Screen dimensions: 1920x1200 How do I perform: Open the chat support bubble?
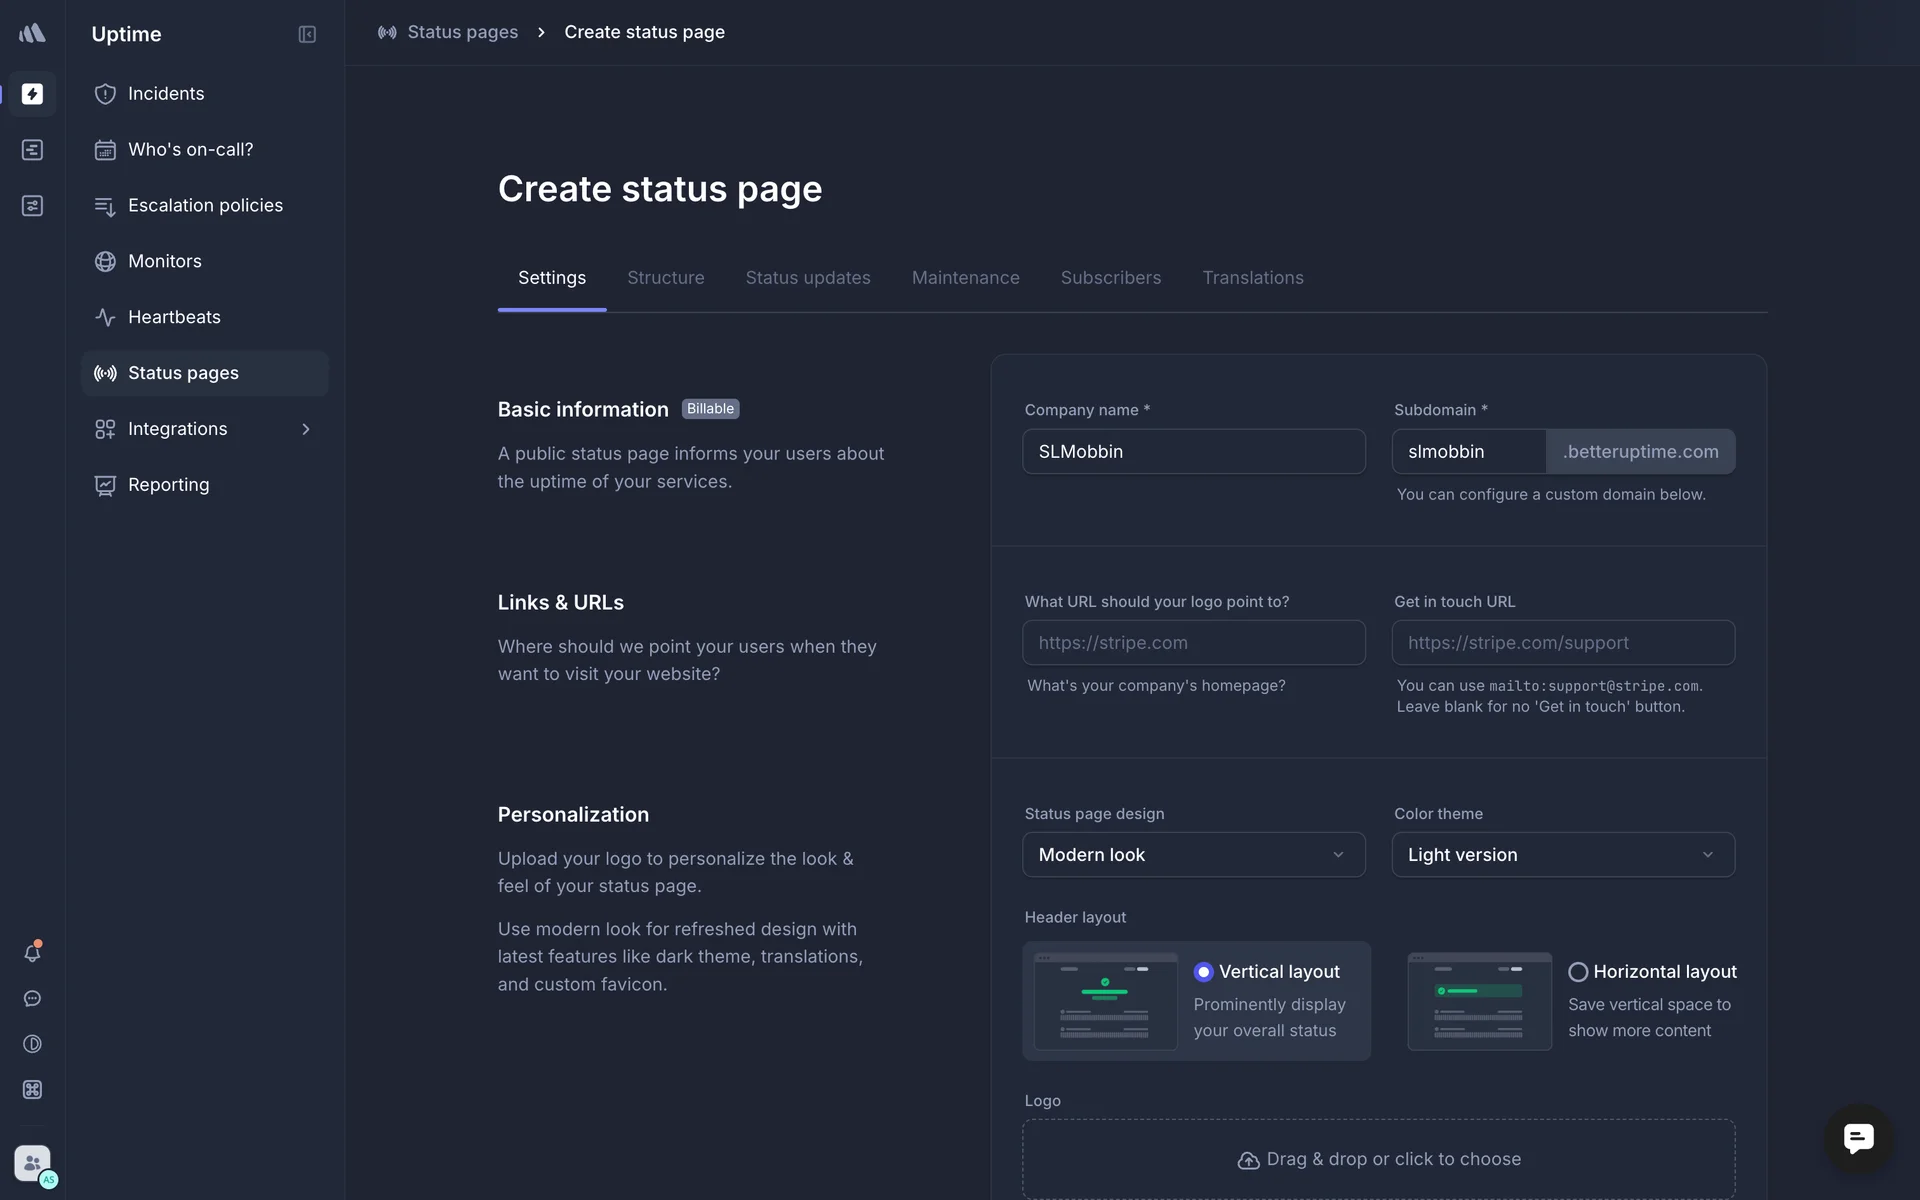(x=1858, y=1138)
